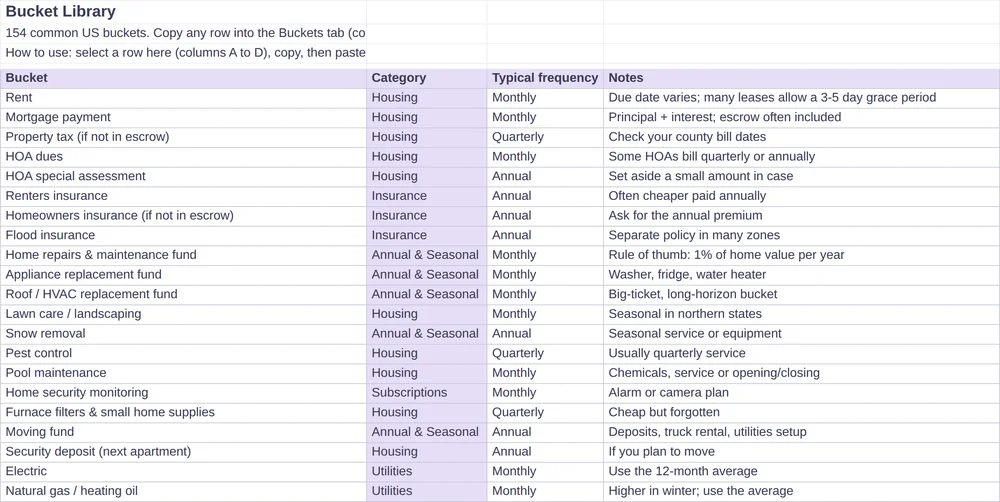
Task: Select 'Home repairs & maintenance fund' cell
Action: (183, 255)
